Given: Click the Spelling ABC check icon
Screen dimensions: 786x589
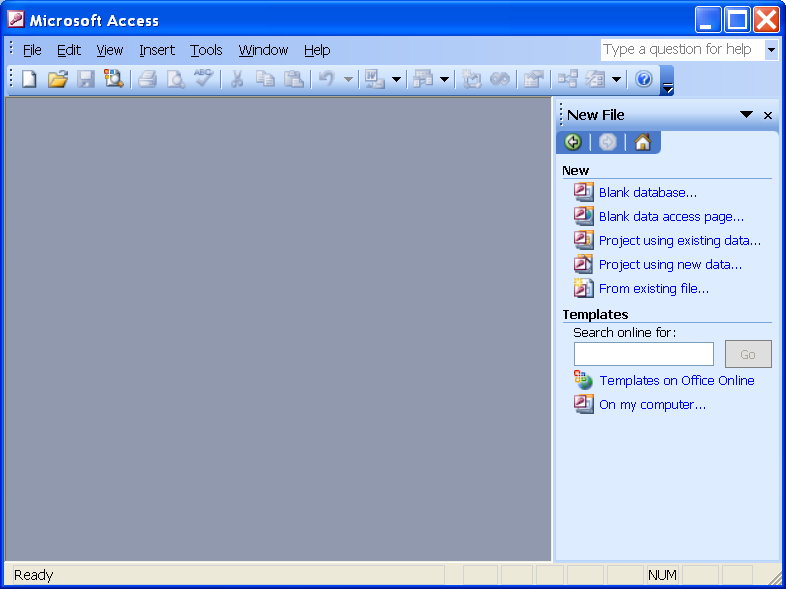Looking at the screenshot, I should point(204,79).
